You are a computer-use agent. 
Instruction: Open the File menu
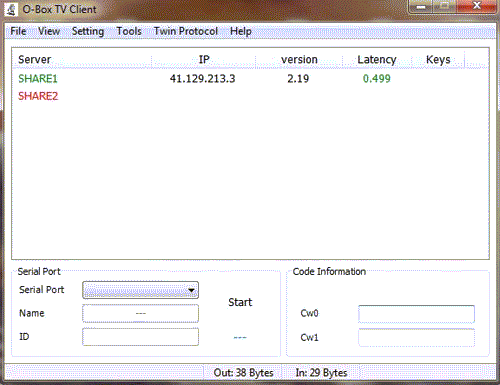click(18, 31)
